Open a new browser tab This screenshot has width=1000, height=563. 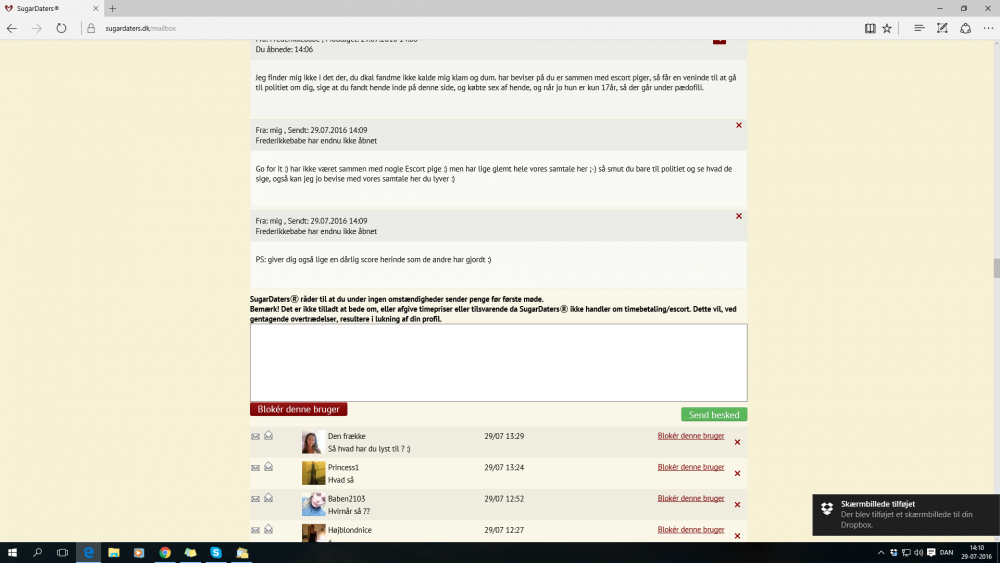point(113,8)
